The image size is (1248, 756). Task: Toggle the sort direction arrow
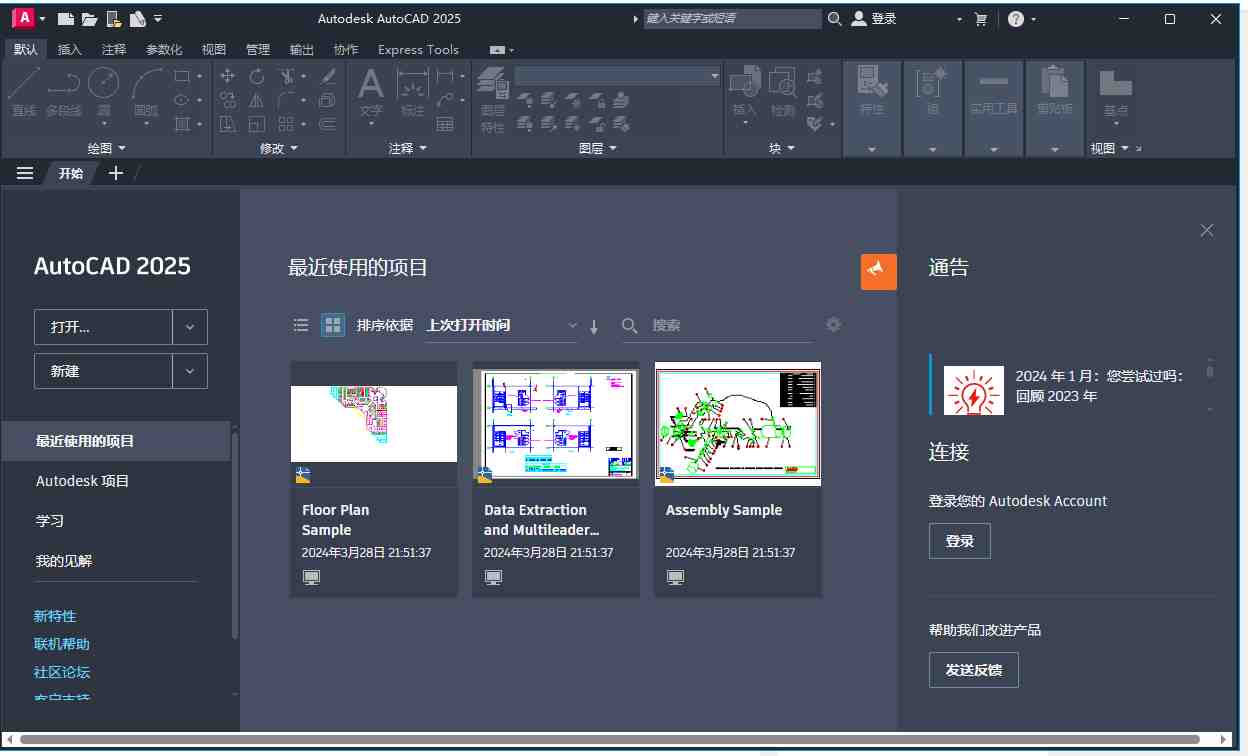pos(593,325)
